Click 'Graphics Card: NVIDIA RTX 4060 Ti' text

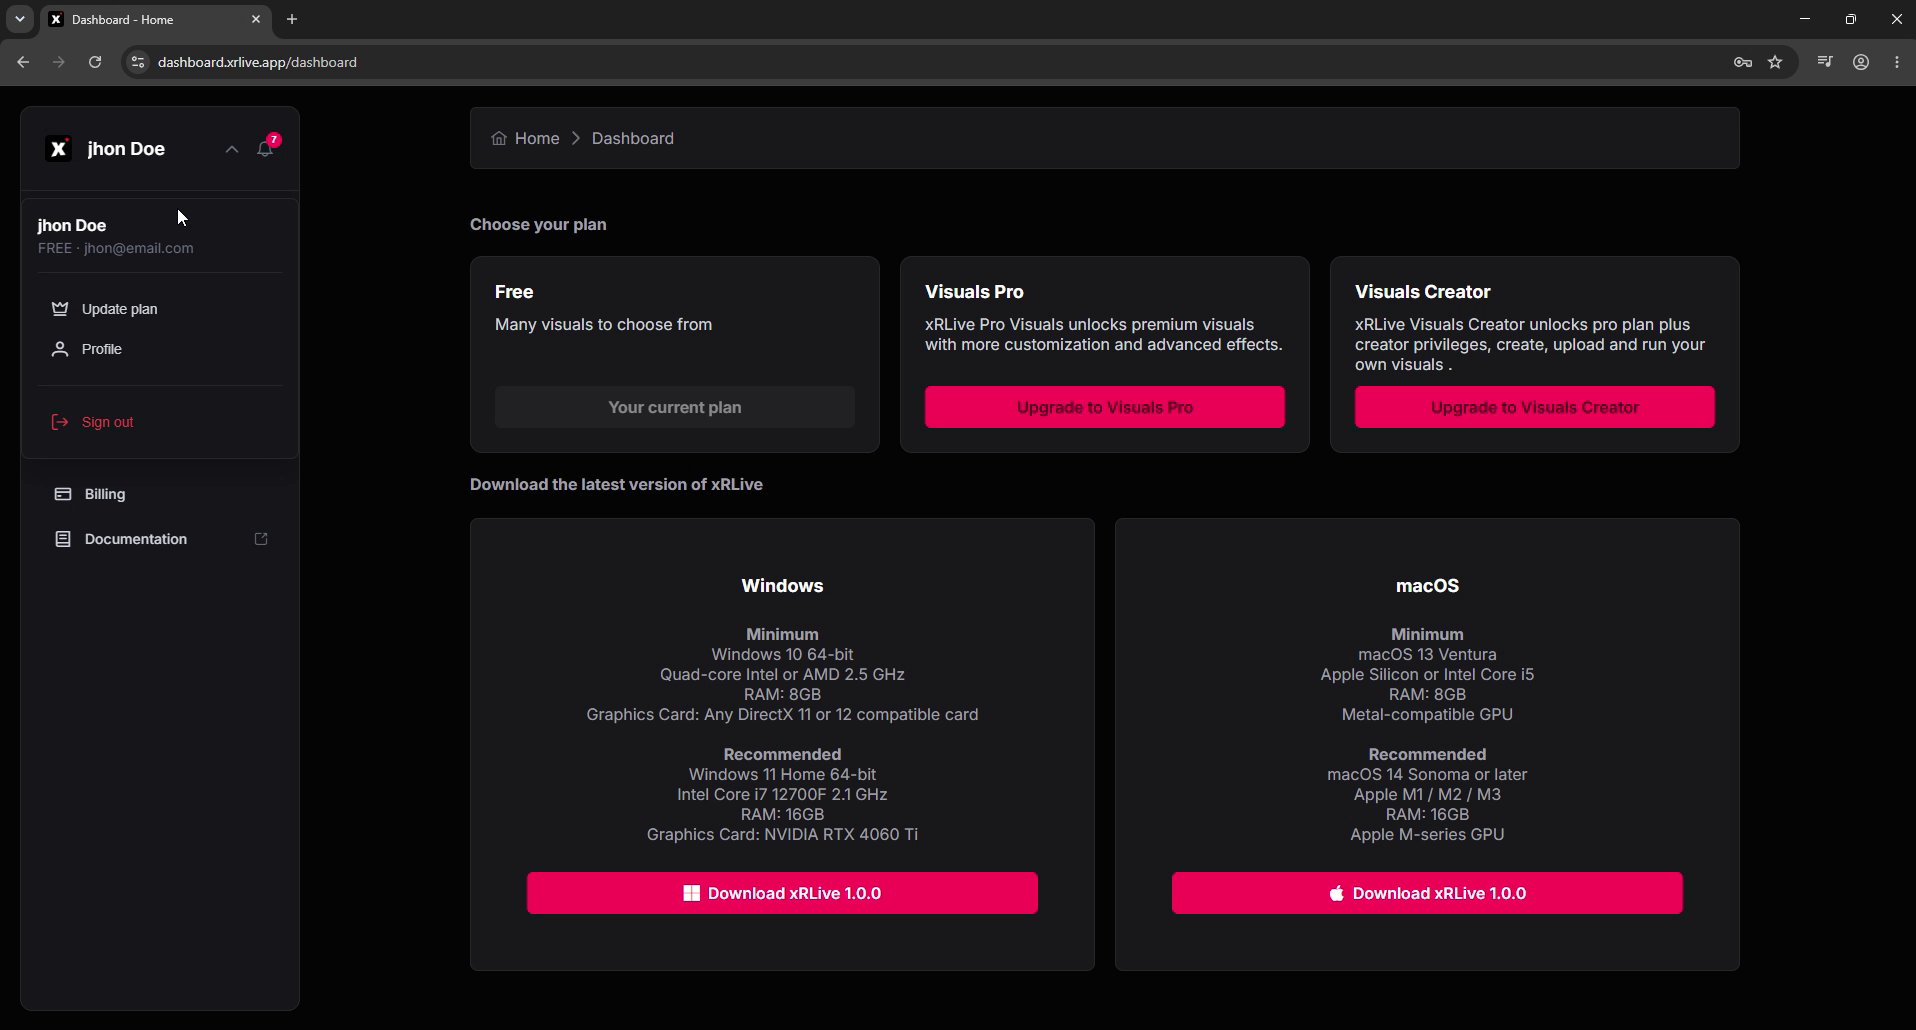pyautogui.click(x=782, y=834)
